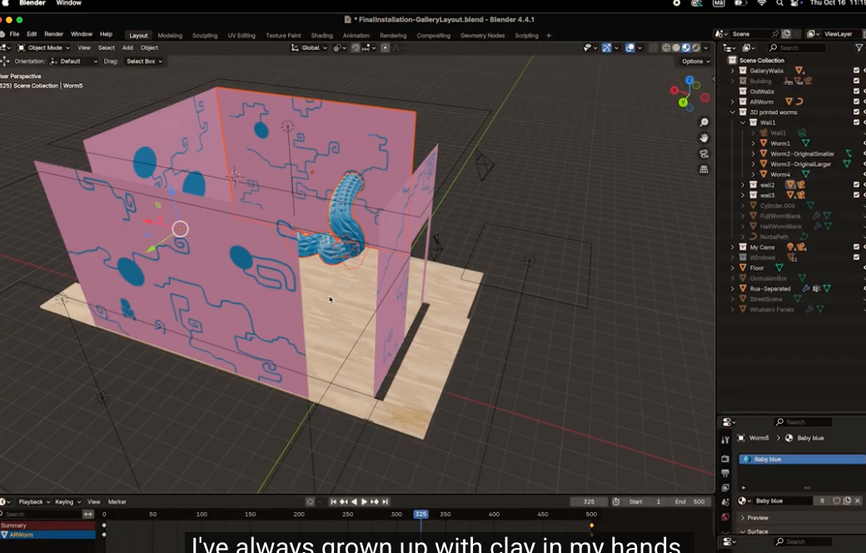The height and width of the screenshot is (553, 866).
Task: Switch to the Sculpting workspace tab
Action: (x=204, y=35)
